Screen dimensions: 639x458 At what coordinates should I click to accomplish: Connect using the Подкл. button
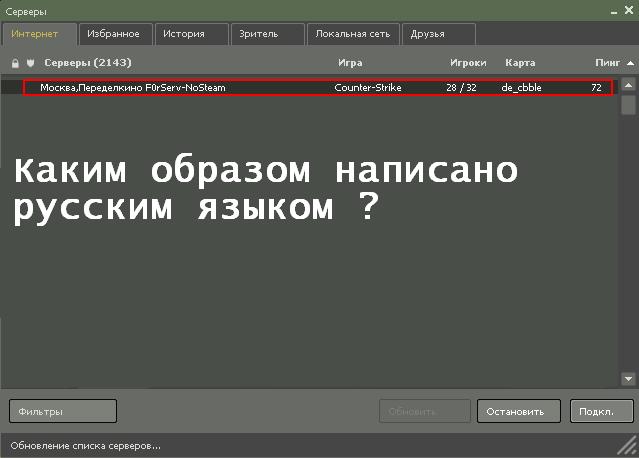click(x=602, y=411)
